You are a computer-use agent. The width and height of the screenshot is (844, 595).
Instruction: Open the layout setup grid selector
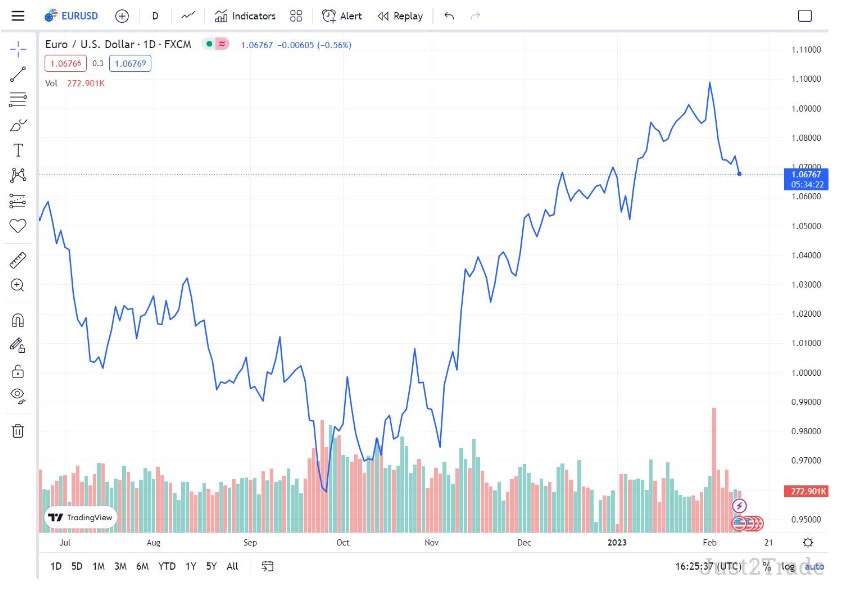[296, 16]
